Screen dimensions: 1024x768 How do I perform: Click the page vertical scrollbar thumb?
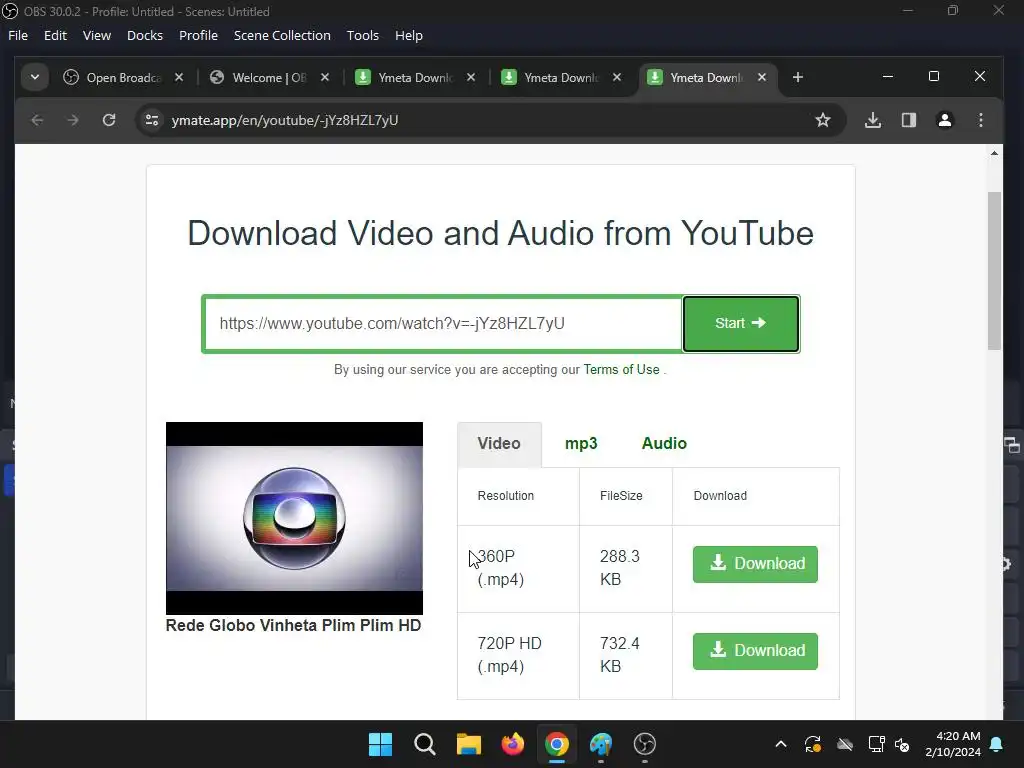994,271
